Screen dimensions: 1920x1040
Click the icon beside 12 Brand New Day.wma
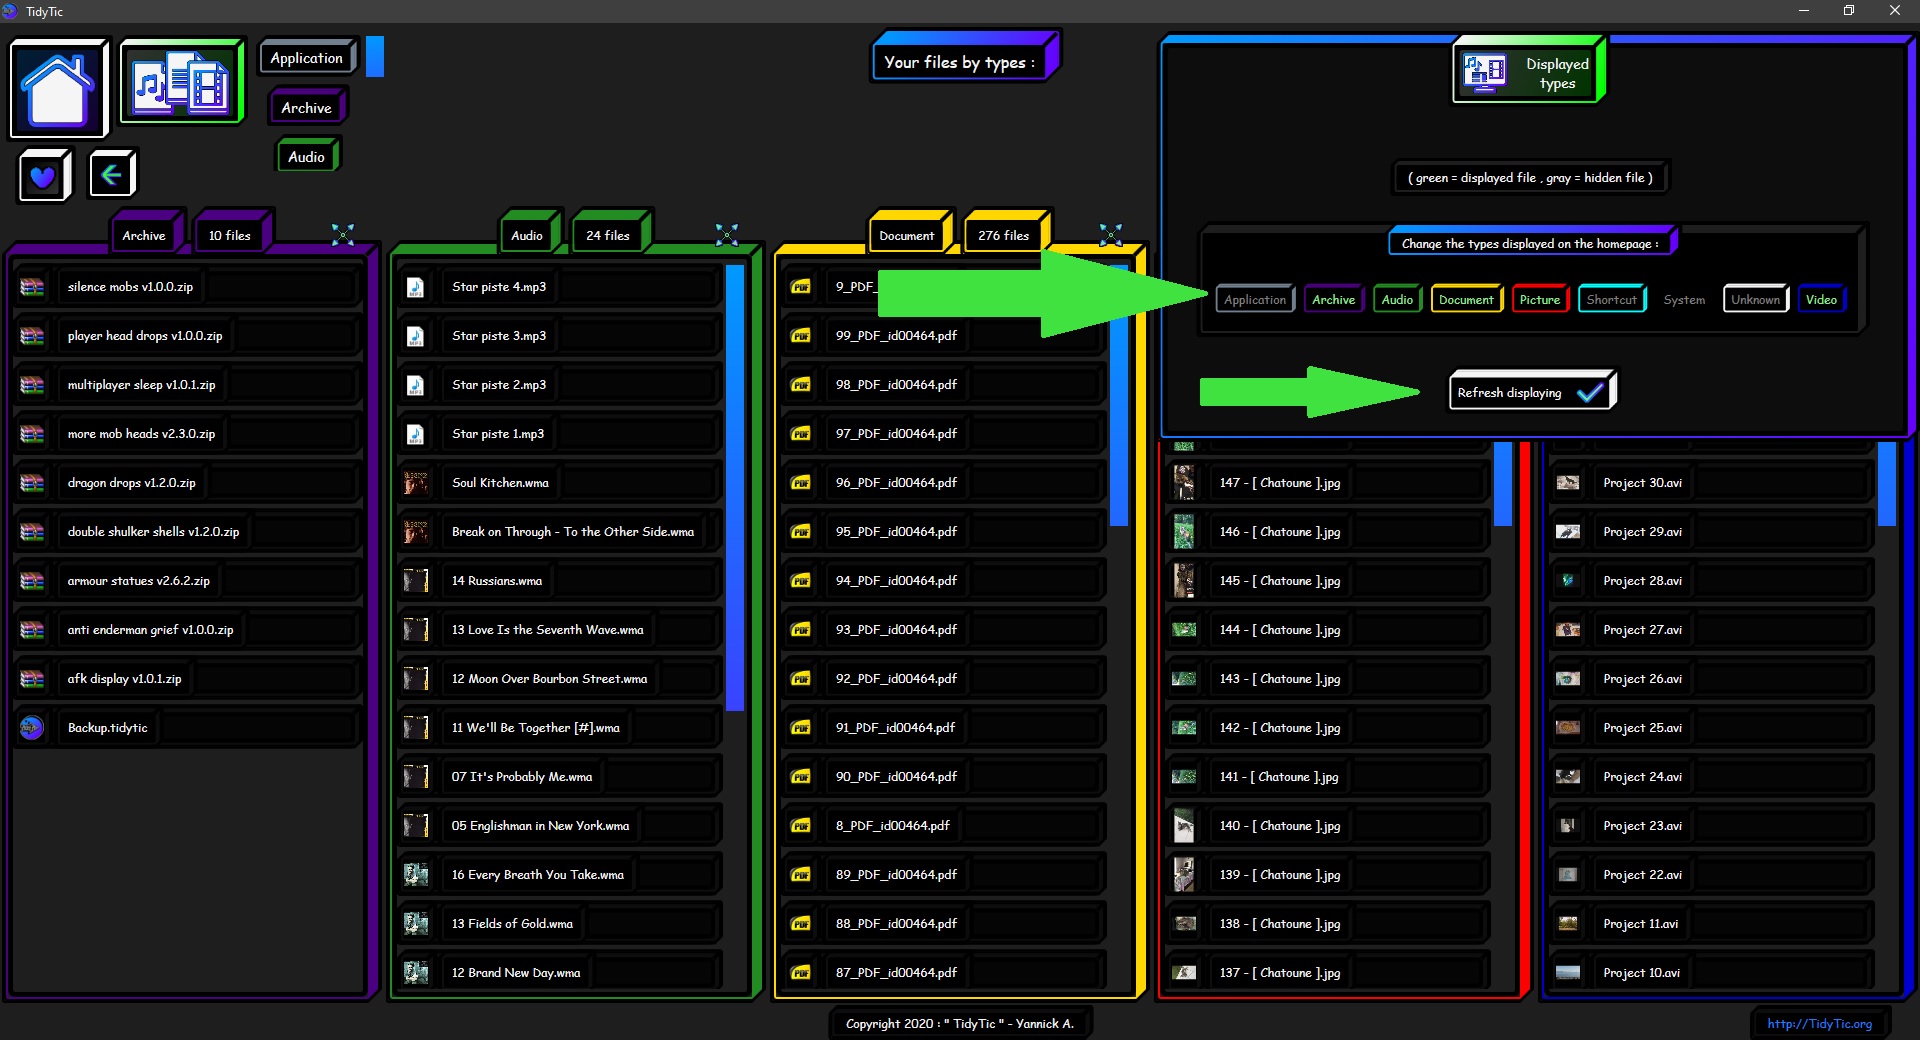click(x=415, y=973)
